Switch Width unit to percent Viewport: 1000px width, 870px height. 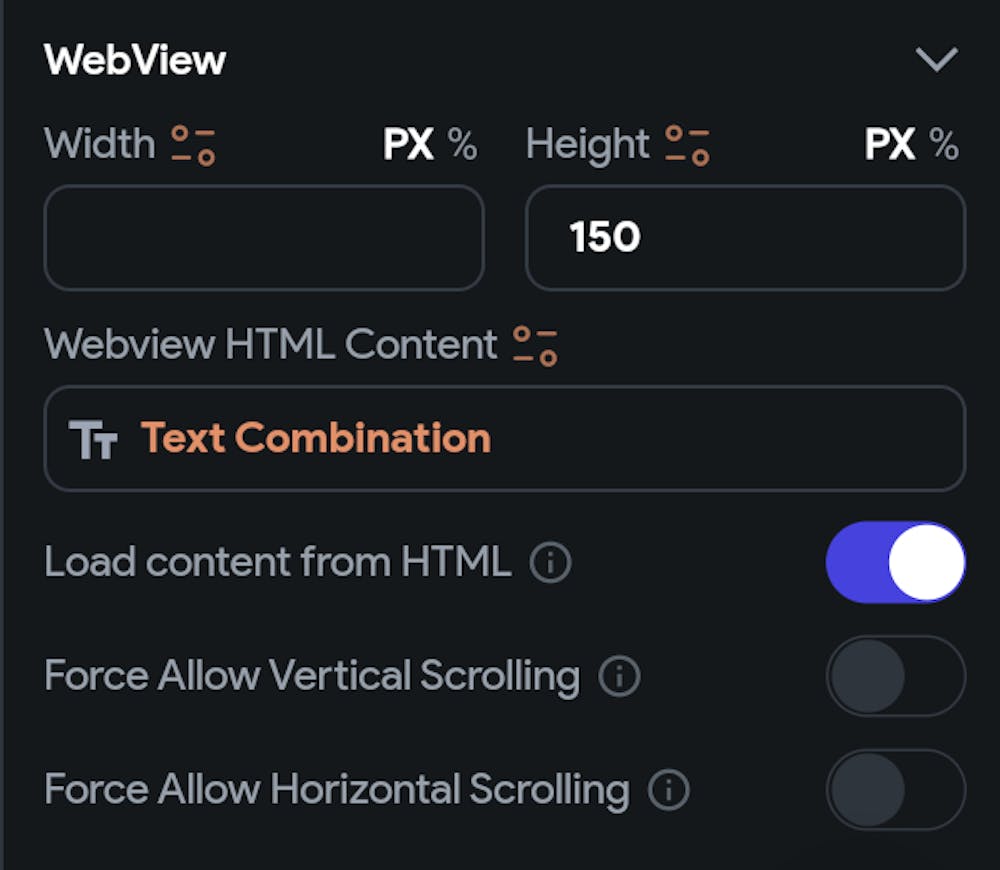point(462,146)
